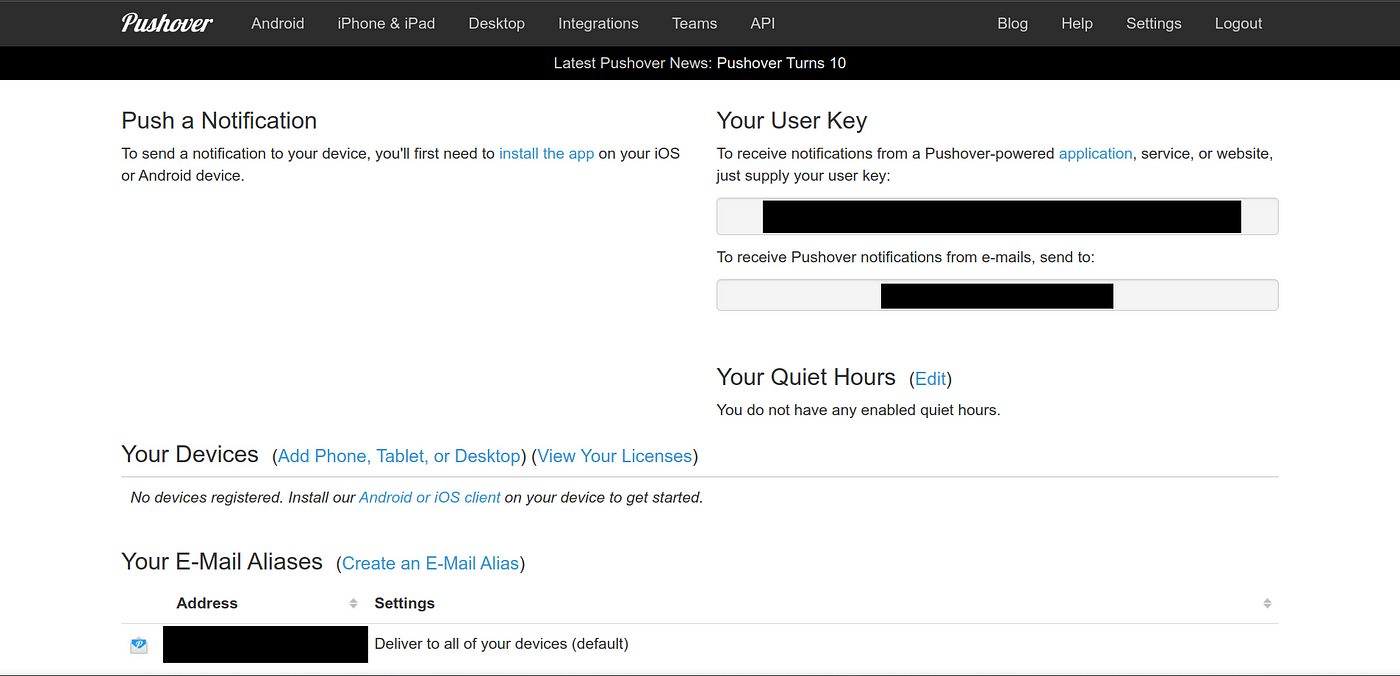Viewport: 1400px width, 676px height.
Task: Go to the Integrations page
Action: click(598, 23)
